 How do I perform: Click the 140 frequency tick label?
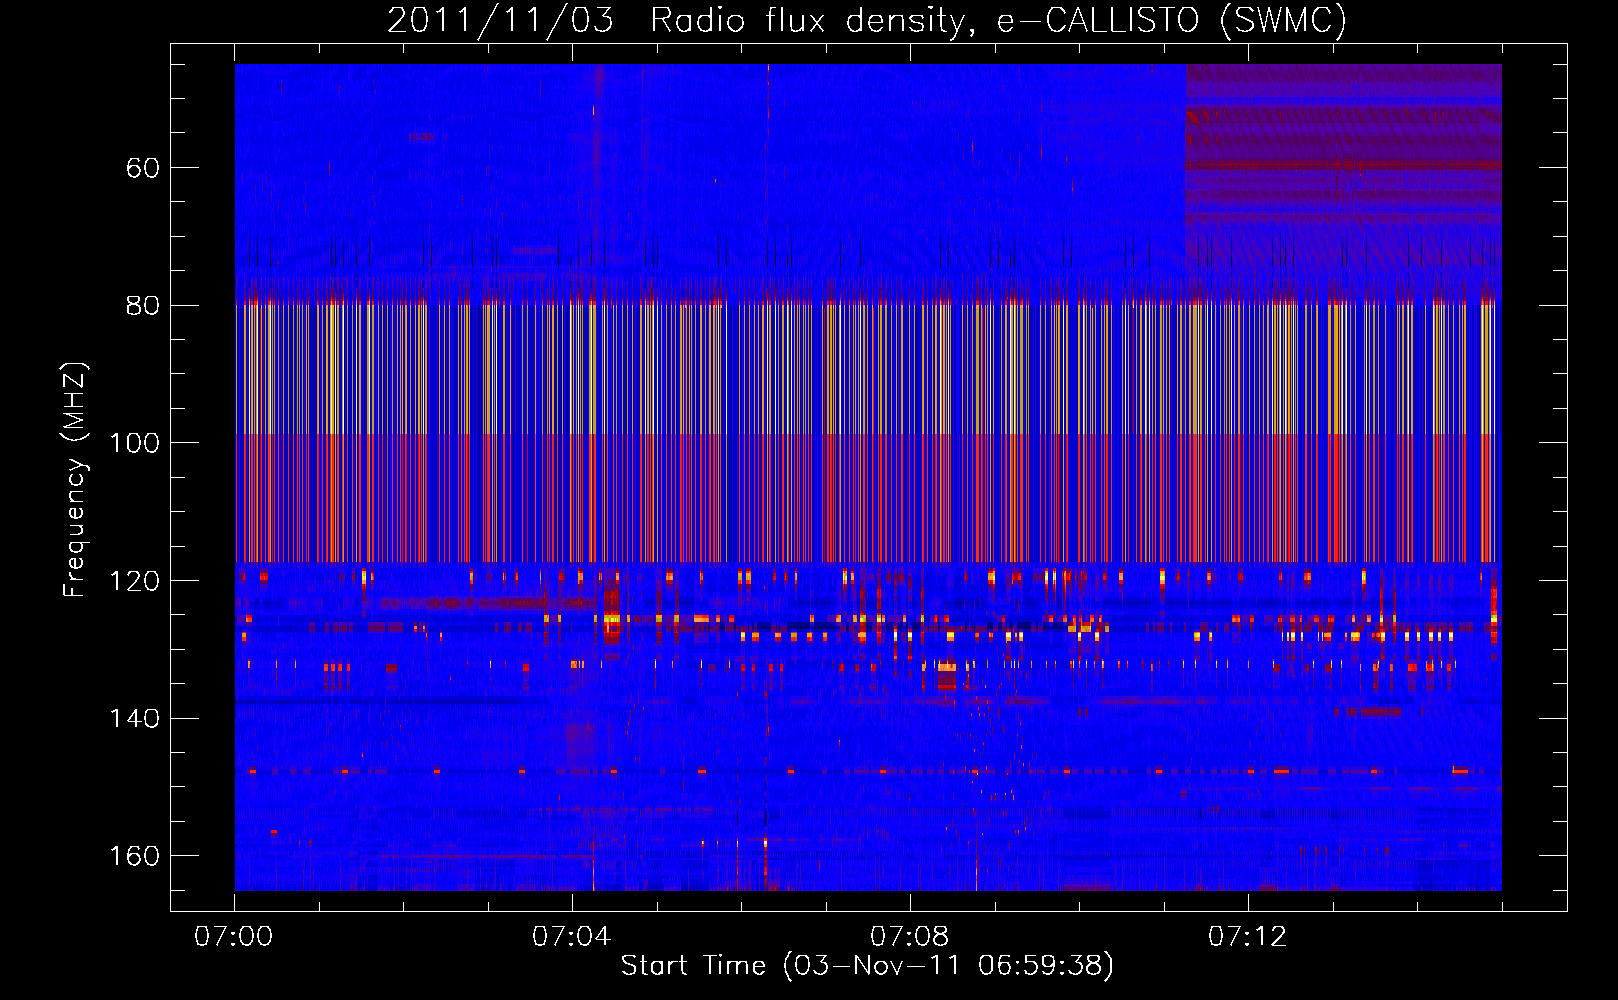pos(134,719)
